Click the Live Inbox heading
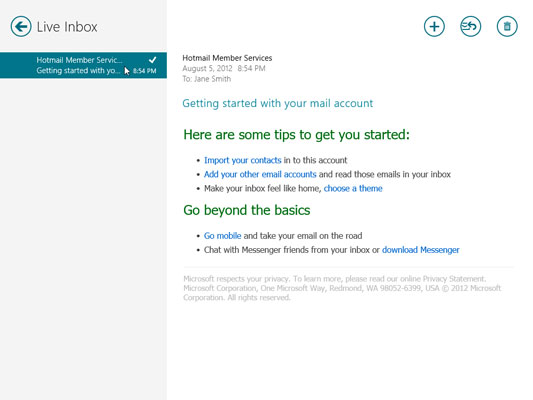 [x=67, y=27]
